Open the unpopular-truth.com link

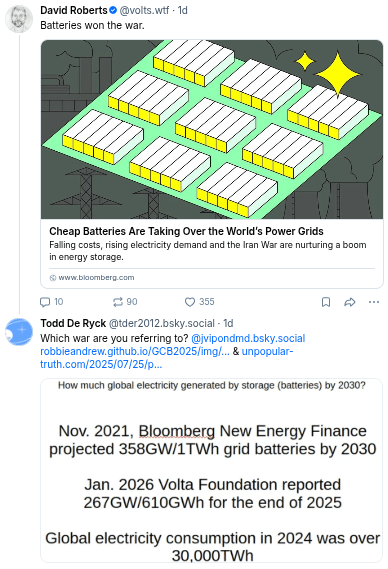[x=167, y=358]
